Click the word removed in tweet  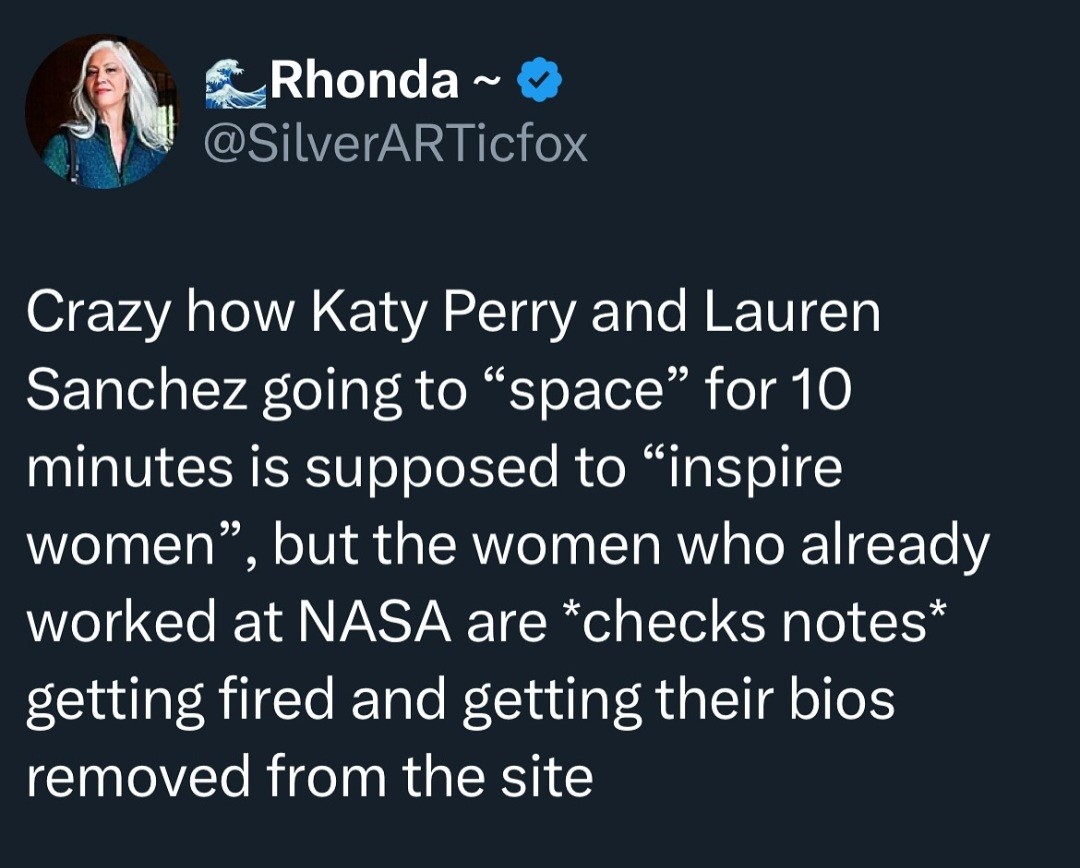point(138,777)
